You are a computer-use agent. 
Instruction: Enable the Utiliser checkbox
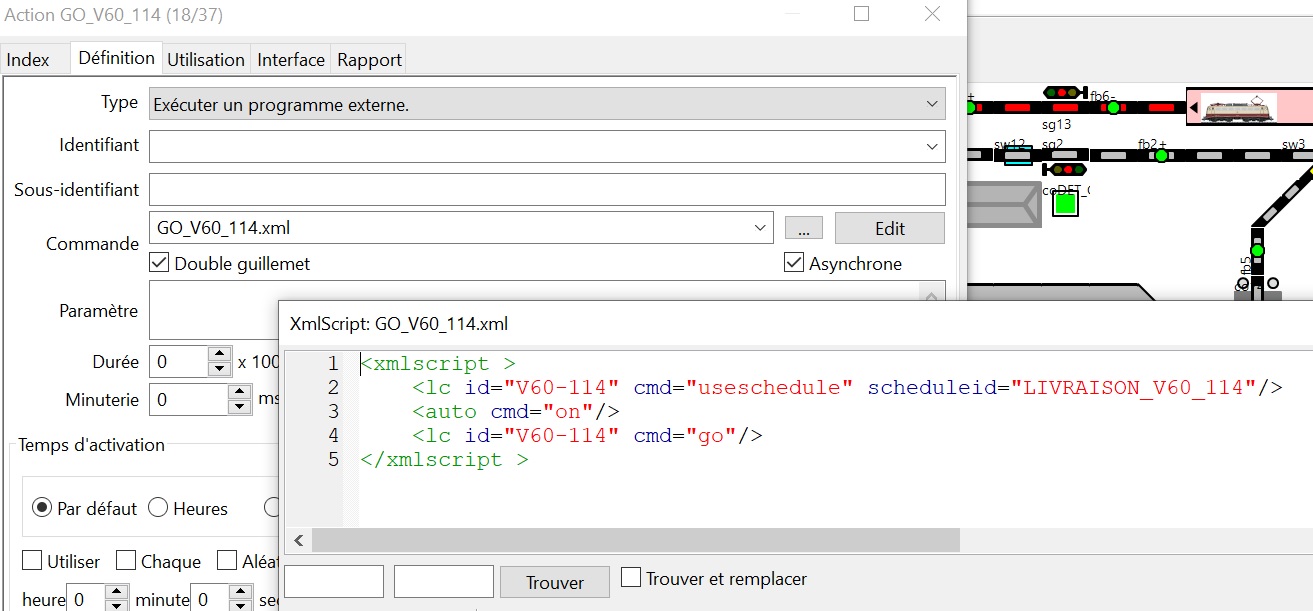(x=32, y=561)
